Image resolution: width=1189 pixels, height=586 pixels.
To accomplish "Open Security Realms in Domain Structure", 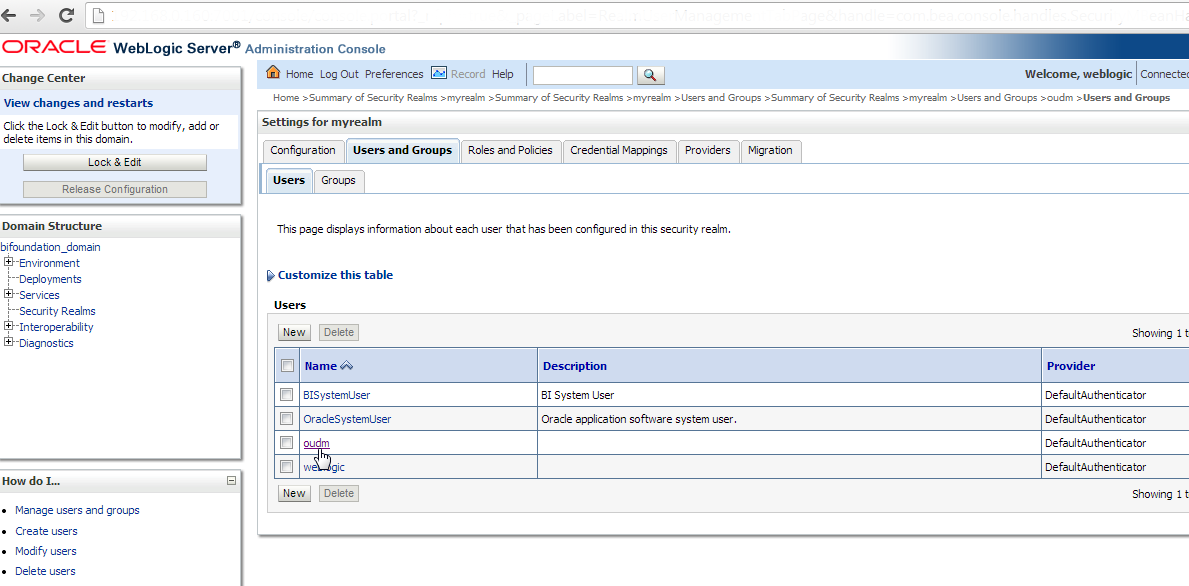I will [58, 311].
